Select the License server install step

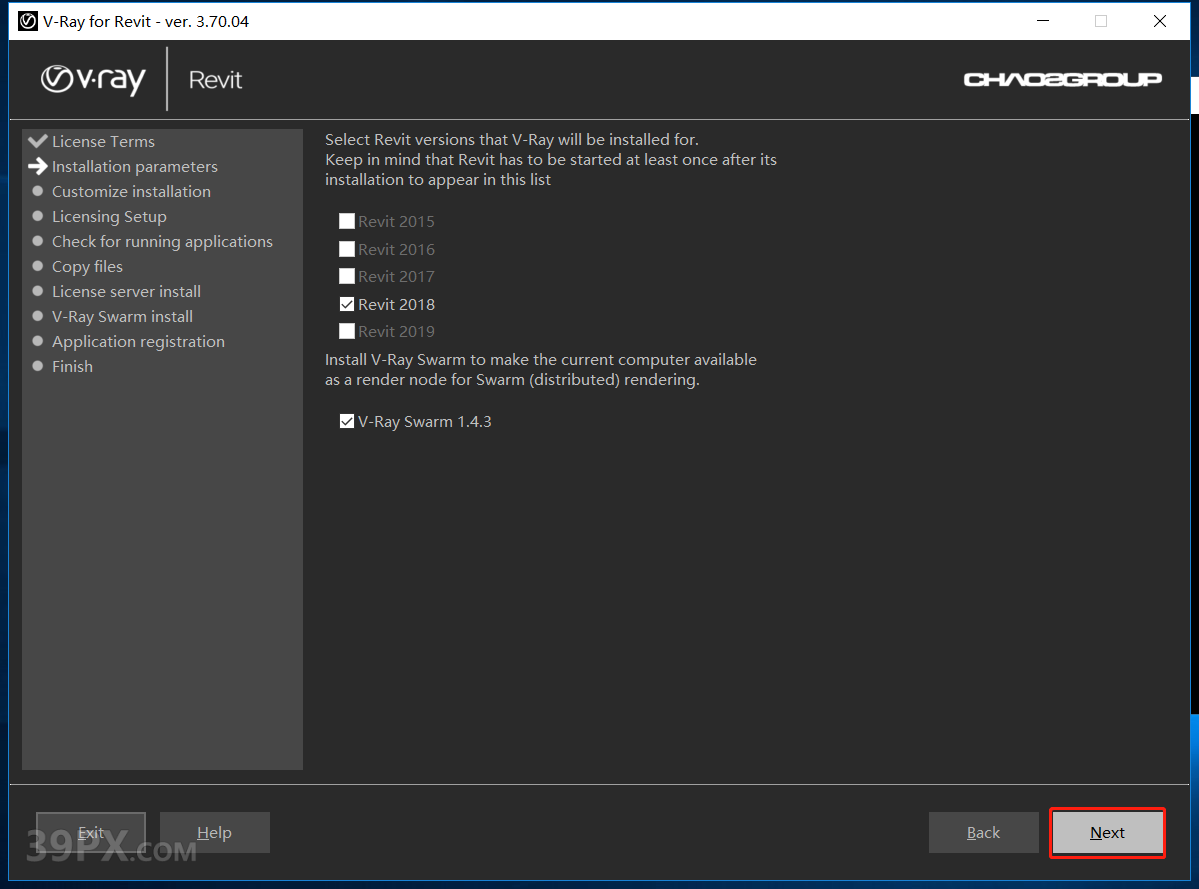[126, 291]
